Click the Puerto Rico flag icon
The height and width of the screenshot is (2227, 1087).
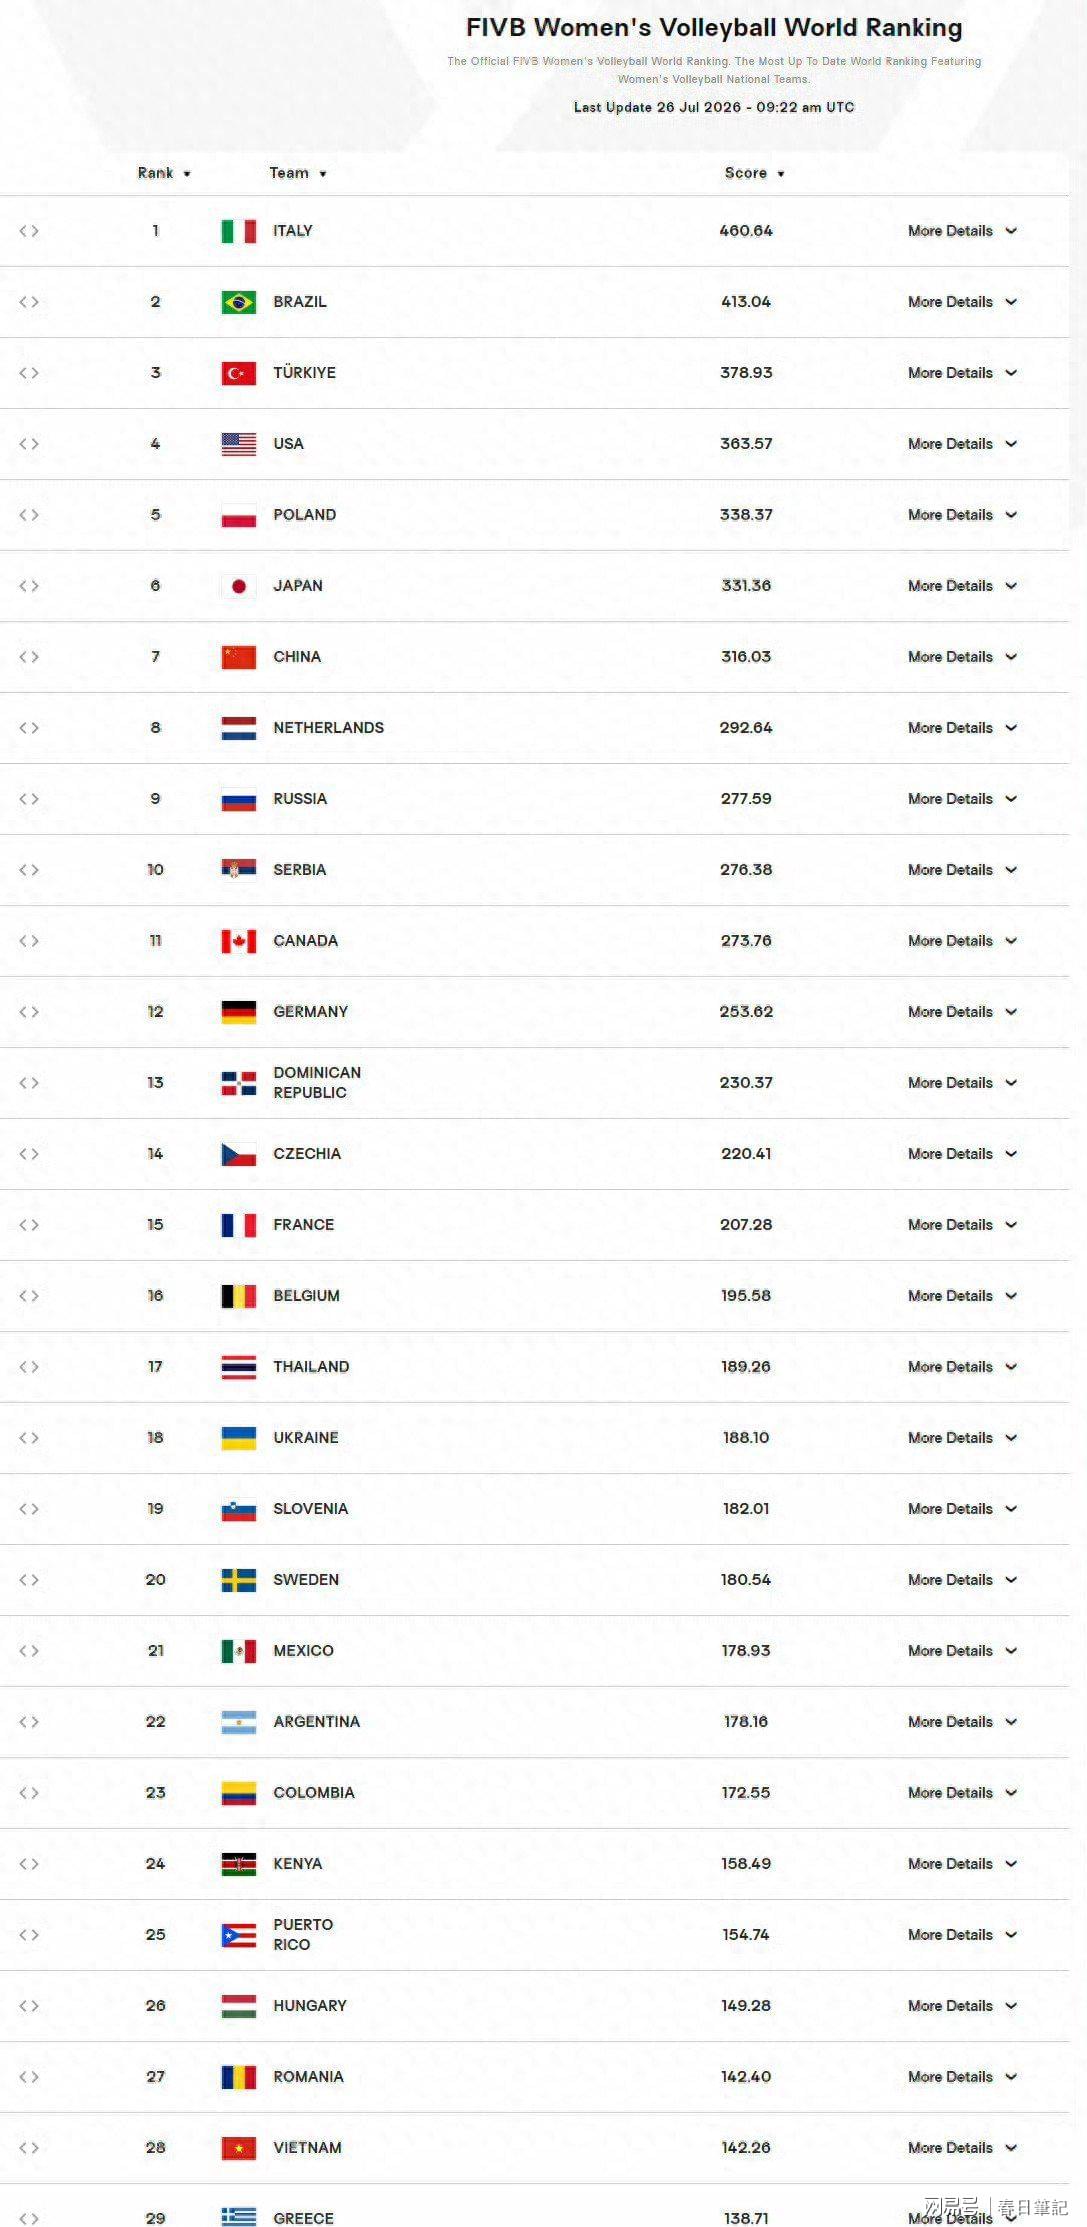pyautogui.click(x=238, y=1935)
